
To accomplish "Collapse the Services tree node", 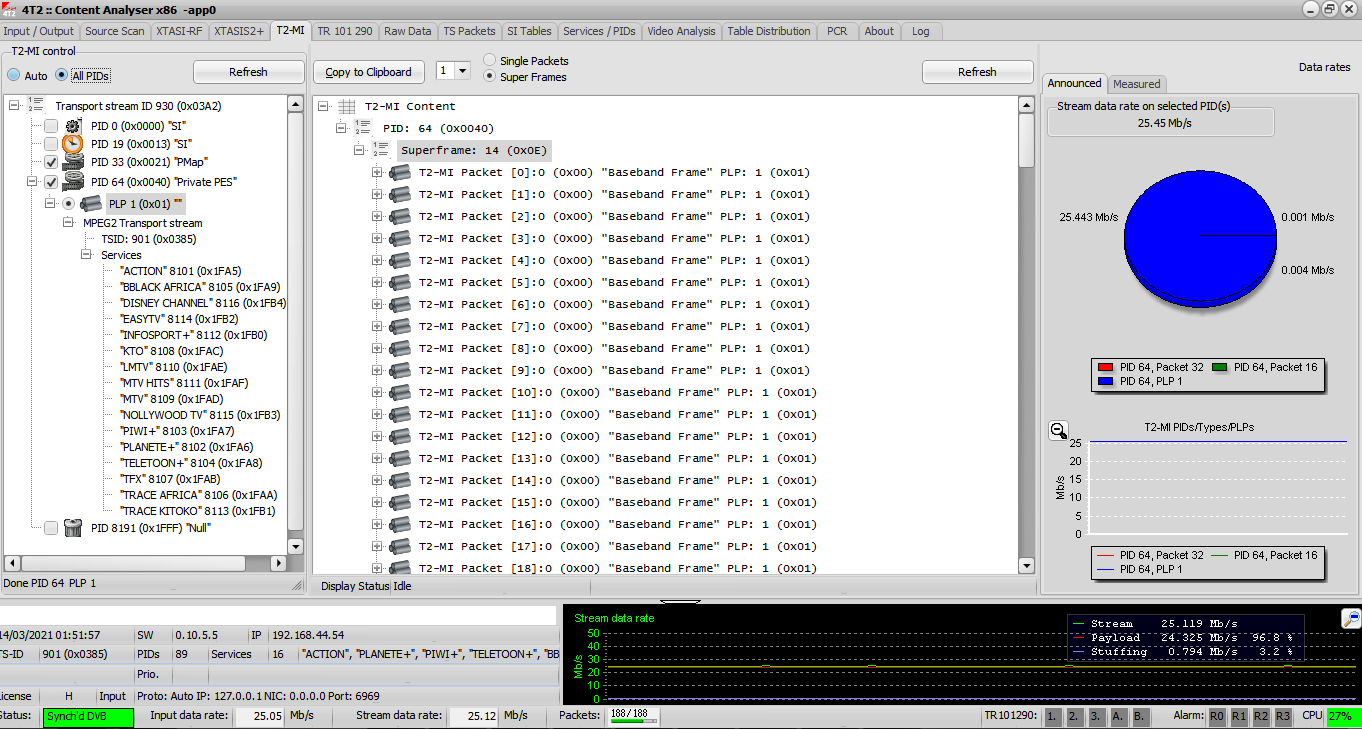I will click(87, 255).
